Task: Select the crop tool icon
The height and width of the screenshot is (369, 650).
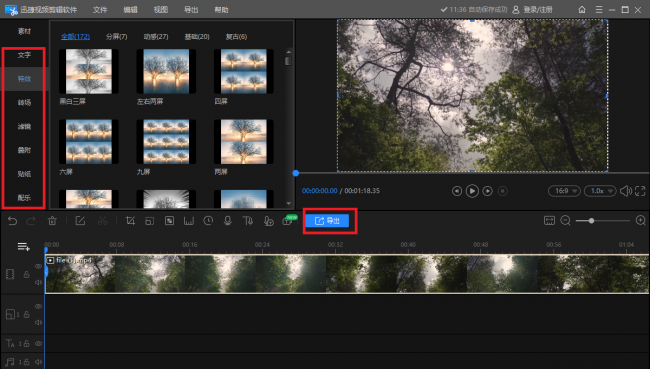Action: click(130, 221)
